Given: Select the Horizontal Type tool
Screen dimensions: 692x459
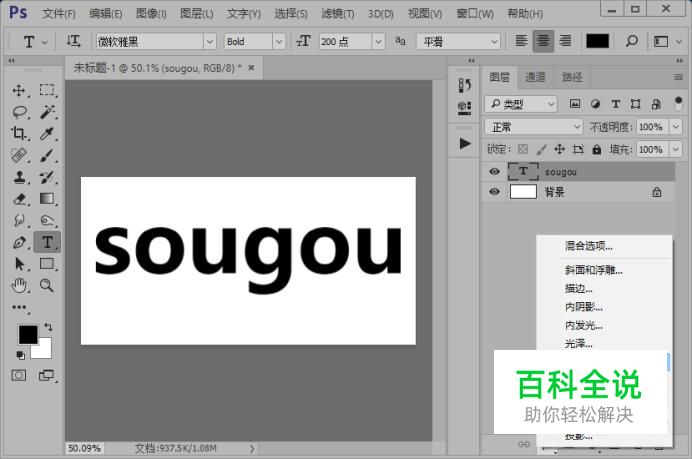Looking at the screenshot, I should 47,242.
